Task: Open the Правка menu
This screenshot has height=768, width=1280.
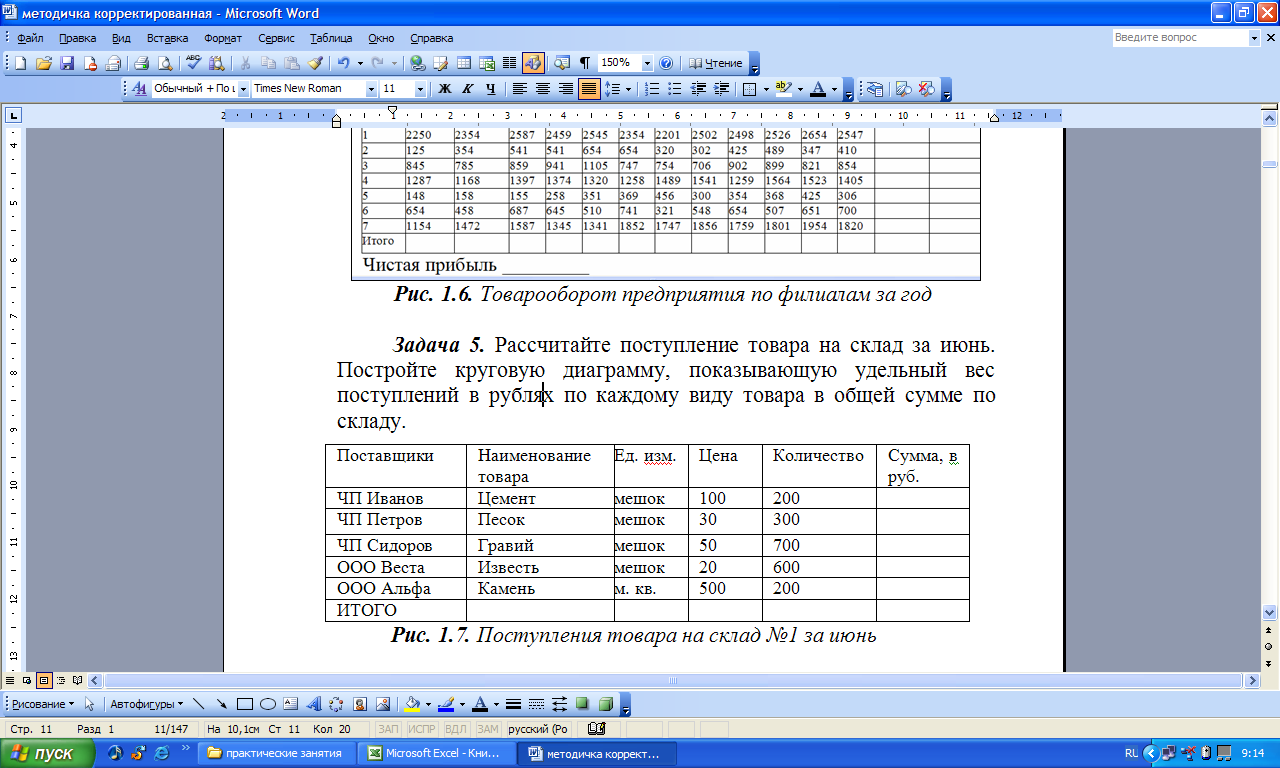Action: [x=77, y=38]
